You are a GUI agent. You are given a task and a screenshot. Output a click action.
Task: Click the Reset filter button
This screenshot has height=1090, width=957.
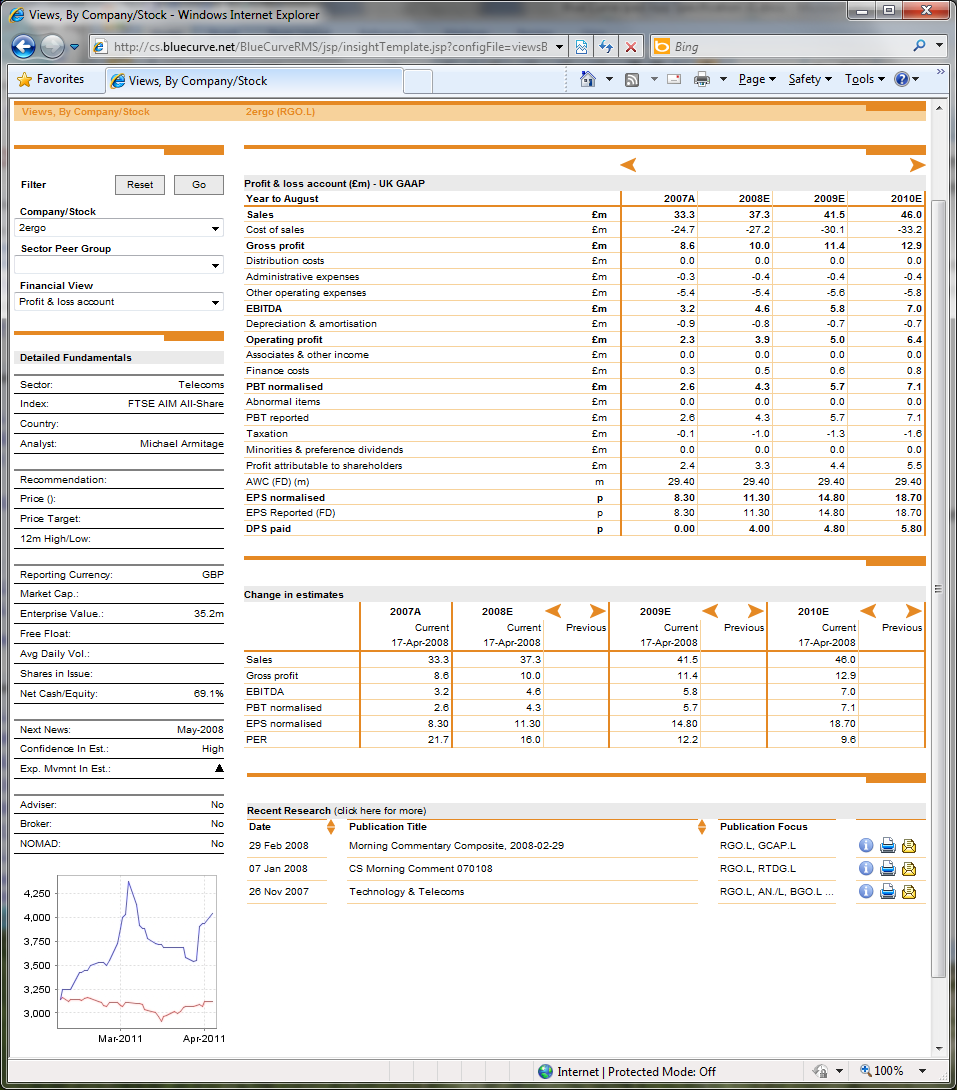point(140,185)
